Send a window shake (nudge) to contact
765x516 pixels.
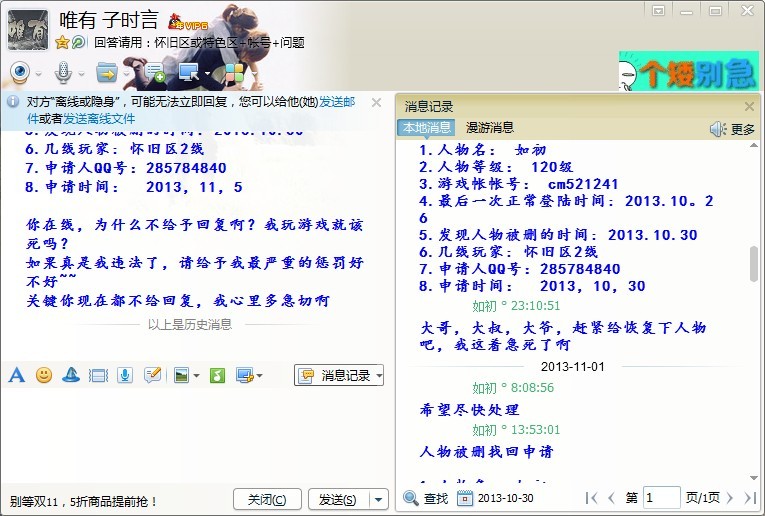[98, 375]
